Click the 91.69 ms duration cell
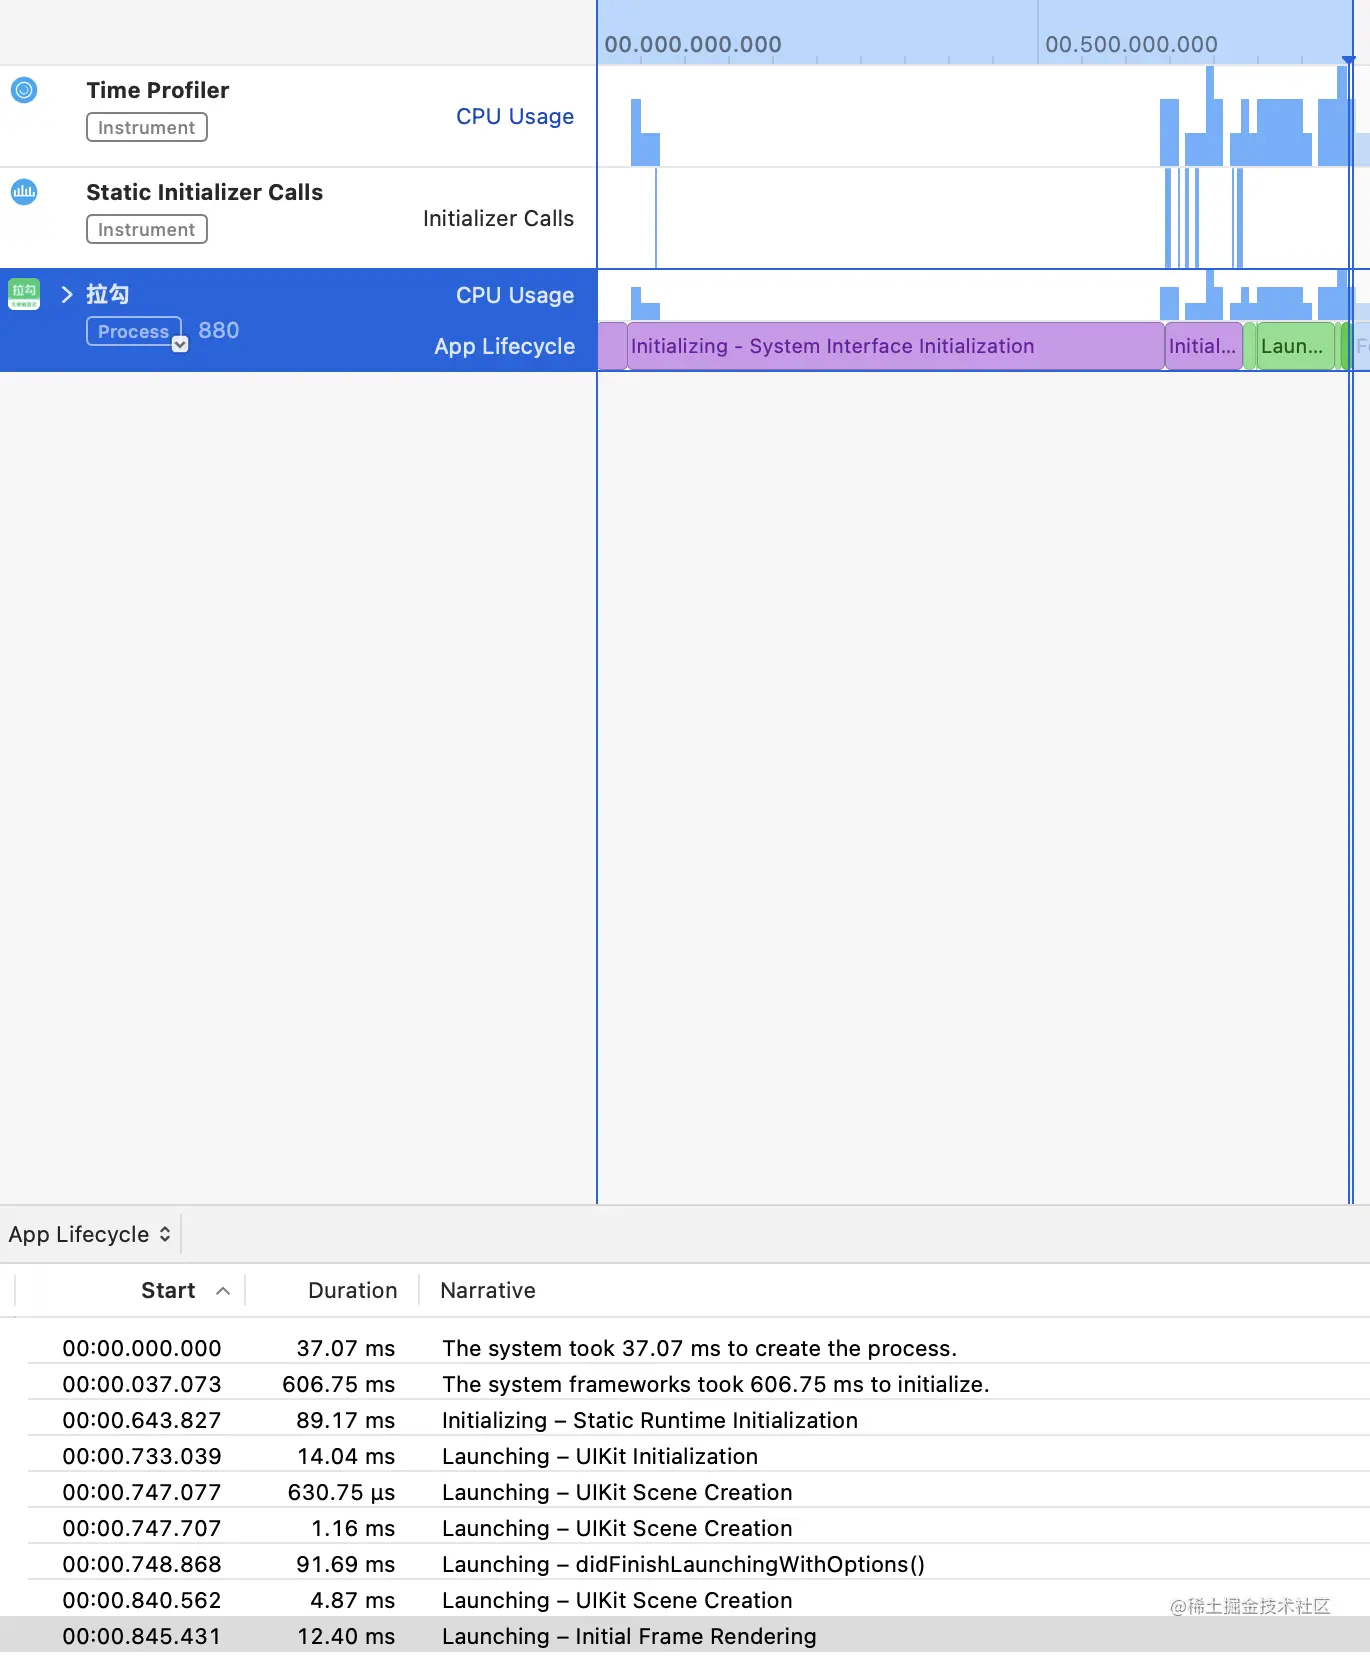The image size is (1370, 1656). 345,1564
